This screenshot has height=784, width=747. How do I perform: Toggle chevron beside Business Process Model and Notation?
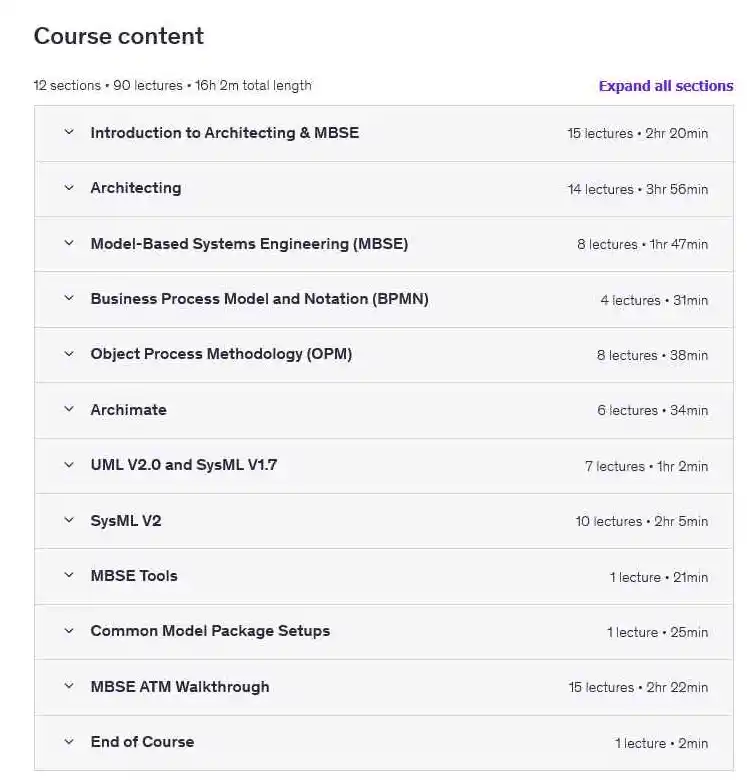click(x=69, y=299)
